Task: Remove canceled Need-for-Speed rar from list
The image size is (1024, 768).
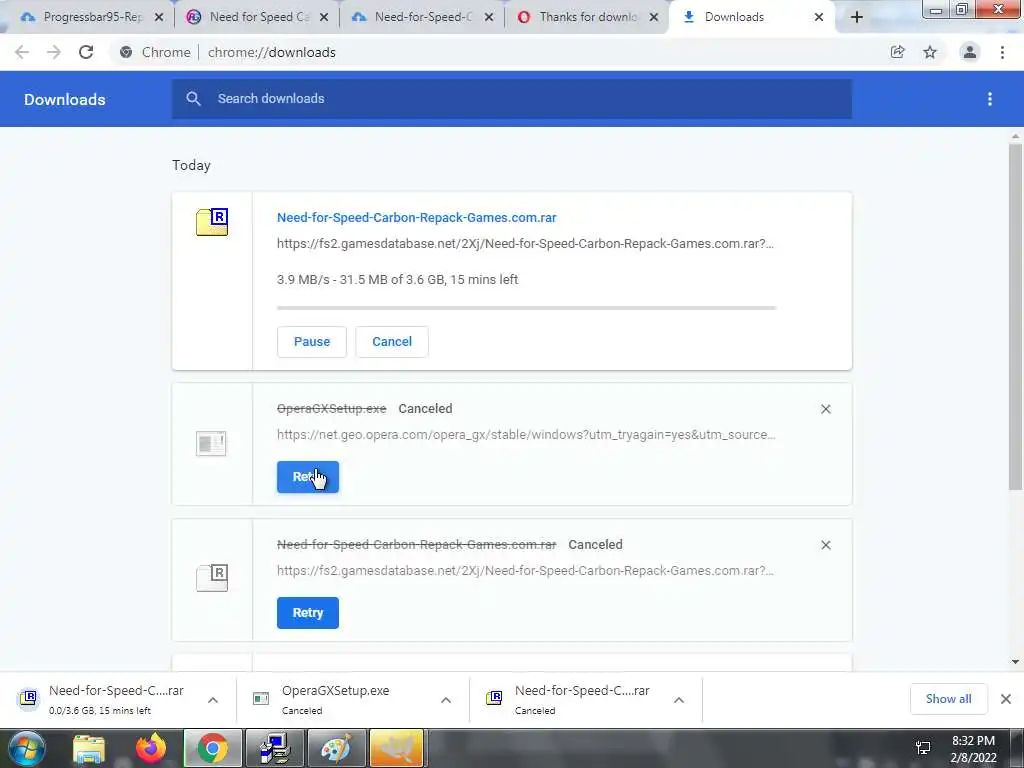Action: click(825, 545)
